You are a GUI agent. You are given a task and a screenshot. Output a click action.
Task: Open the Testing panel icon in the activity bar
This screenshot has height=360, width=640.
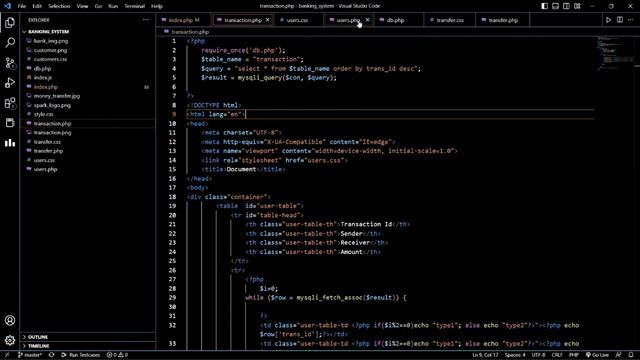coord(10,122)
